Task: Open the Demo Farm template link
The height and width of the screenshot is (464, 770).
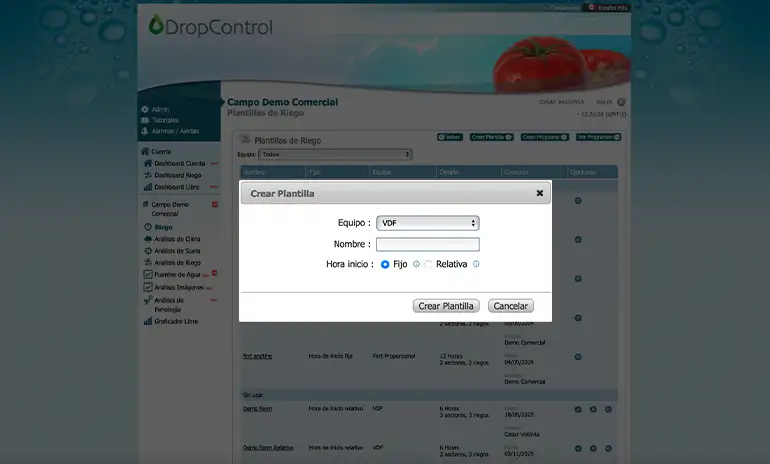Action: 257,408
